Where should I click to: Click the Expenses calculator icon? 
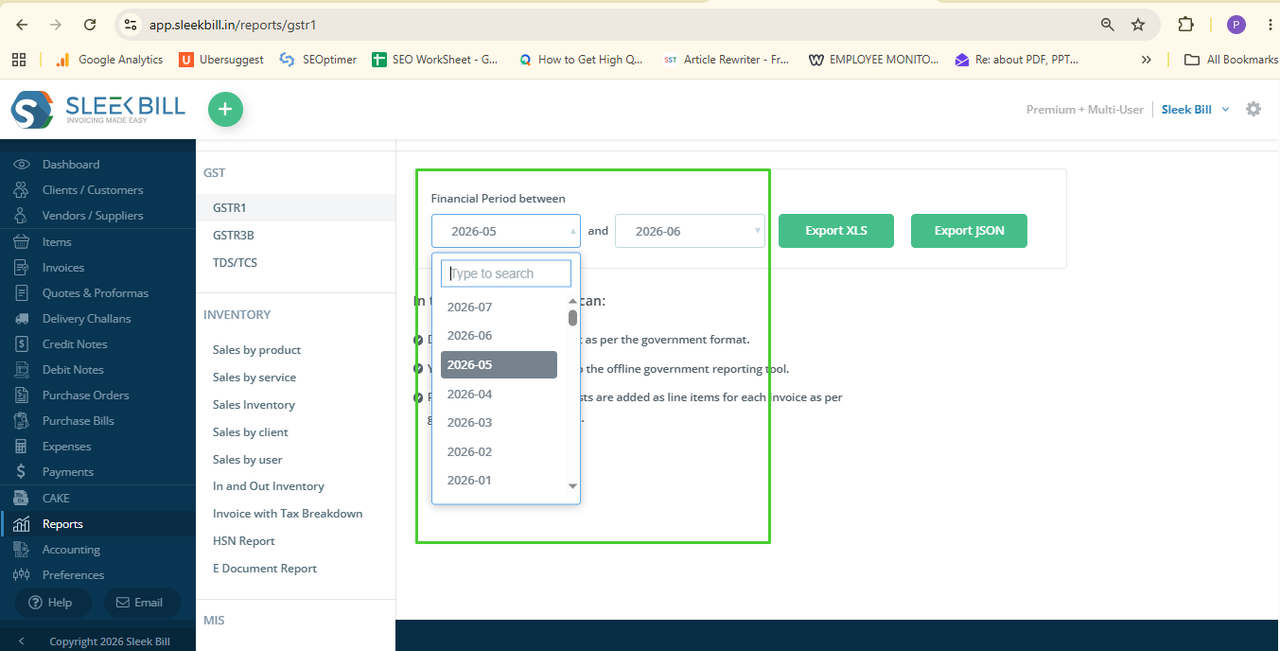(x=21, y=446)
